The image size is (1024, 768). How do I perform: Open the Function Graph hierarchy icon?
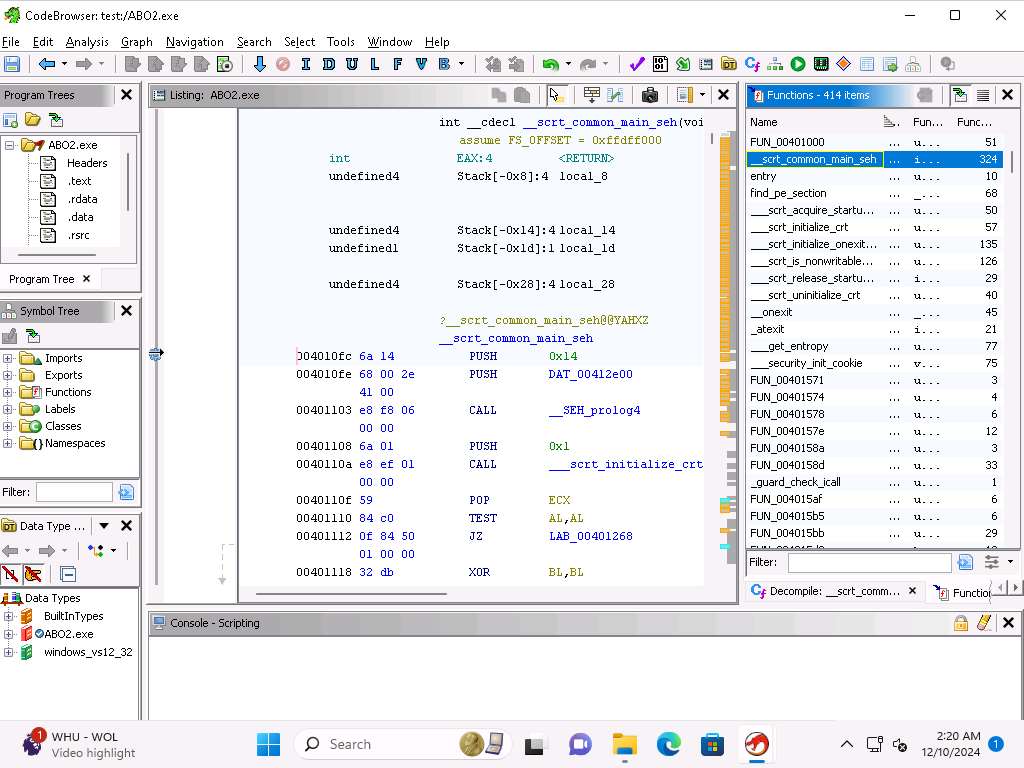click(x=775, y=64)
